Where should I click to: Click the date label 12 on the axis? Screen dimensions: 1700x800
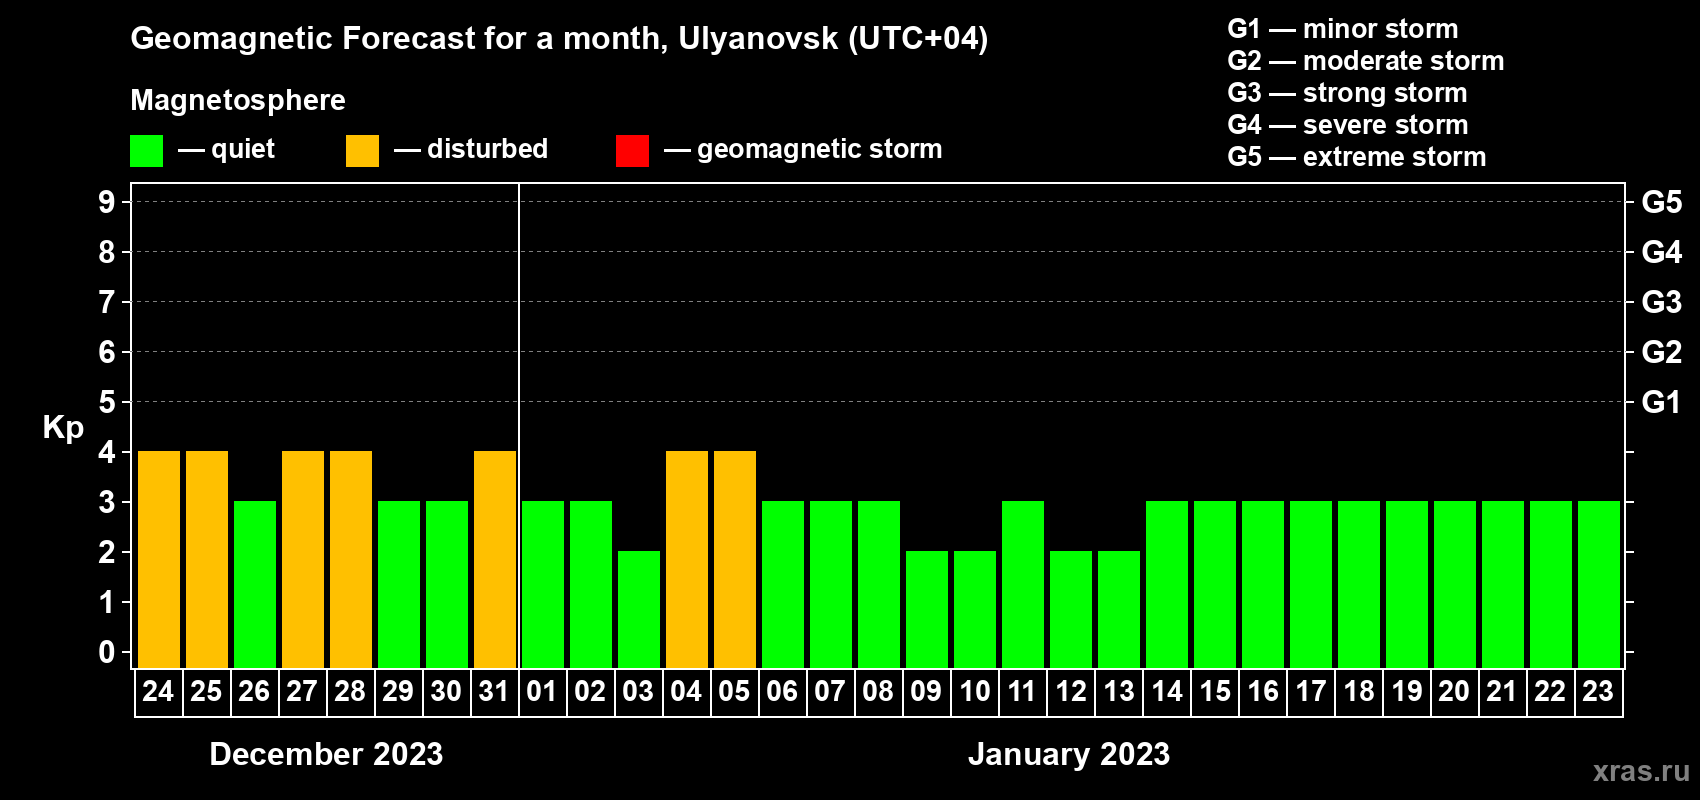(x=1070, y=691)
